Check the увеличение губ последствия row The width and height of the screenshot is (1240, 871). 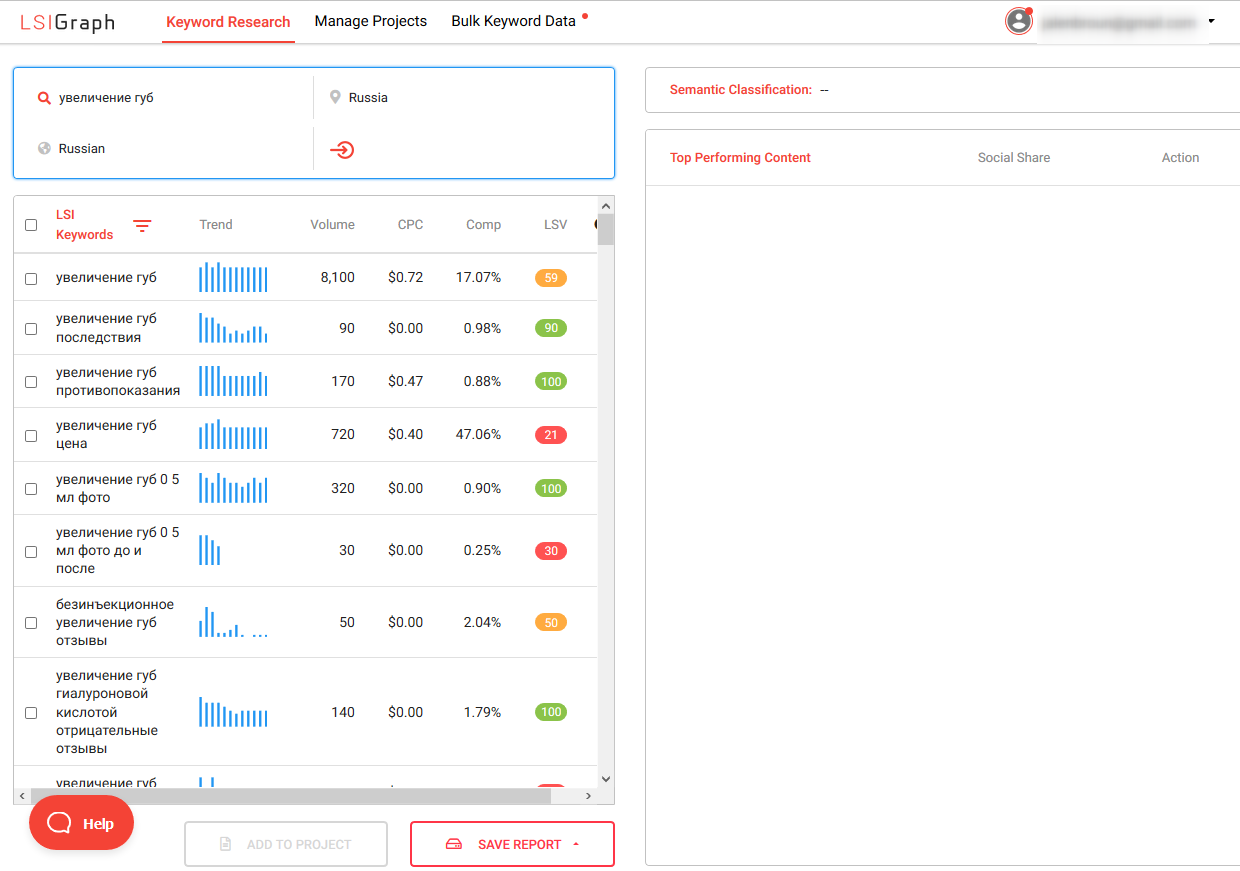pos(31,329)
